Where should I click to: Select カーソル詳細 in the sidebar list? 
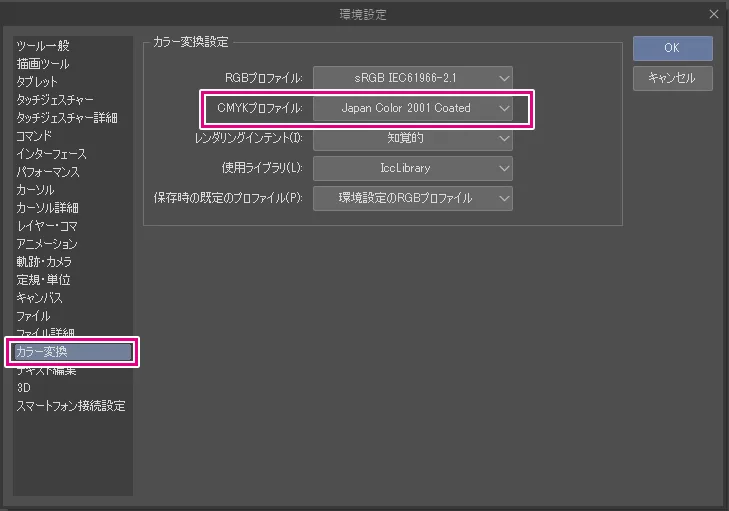click(x=47, y=208)
